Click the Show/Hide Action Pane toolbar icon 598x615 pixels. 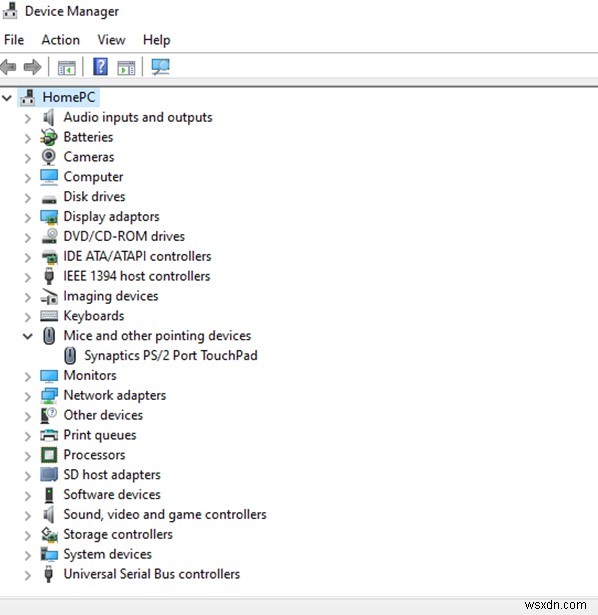coord(126,67)
